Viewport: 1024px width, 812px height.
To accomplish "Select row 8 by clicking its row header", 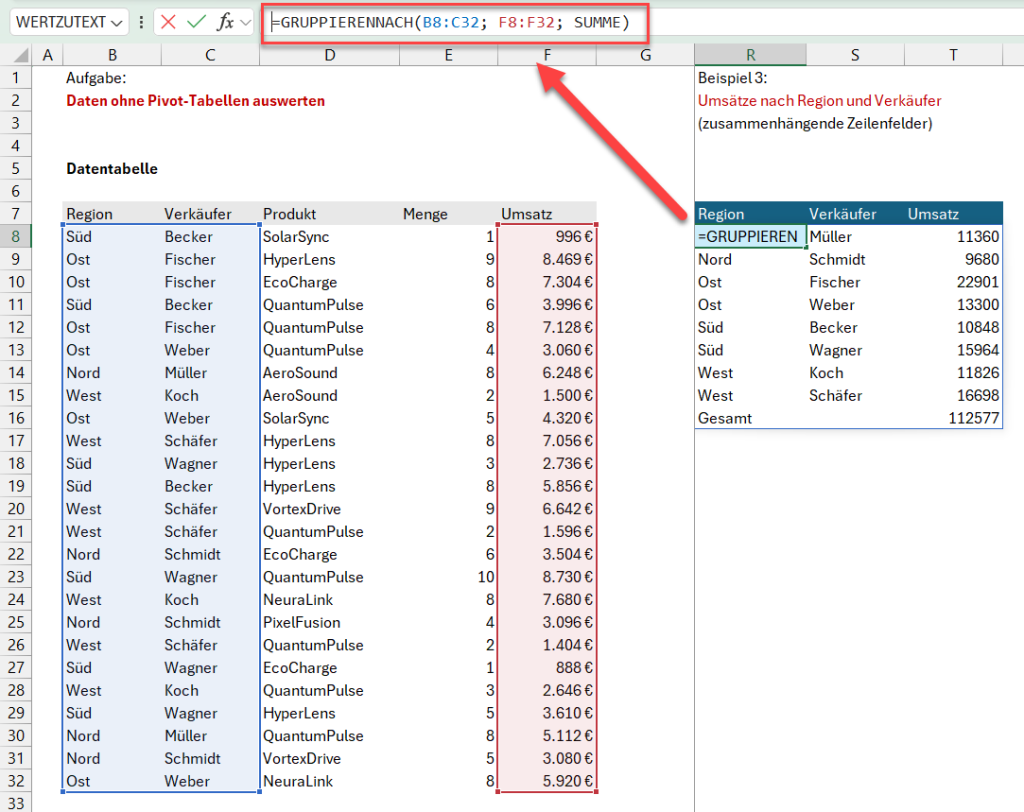I will (x=16, y=236).
